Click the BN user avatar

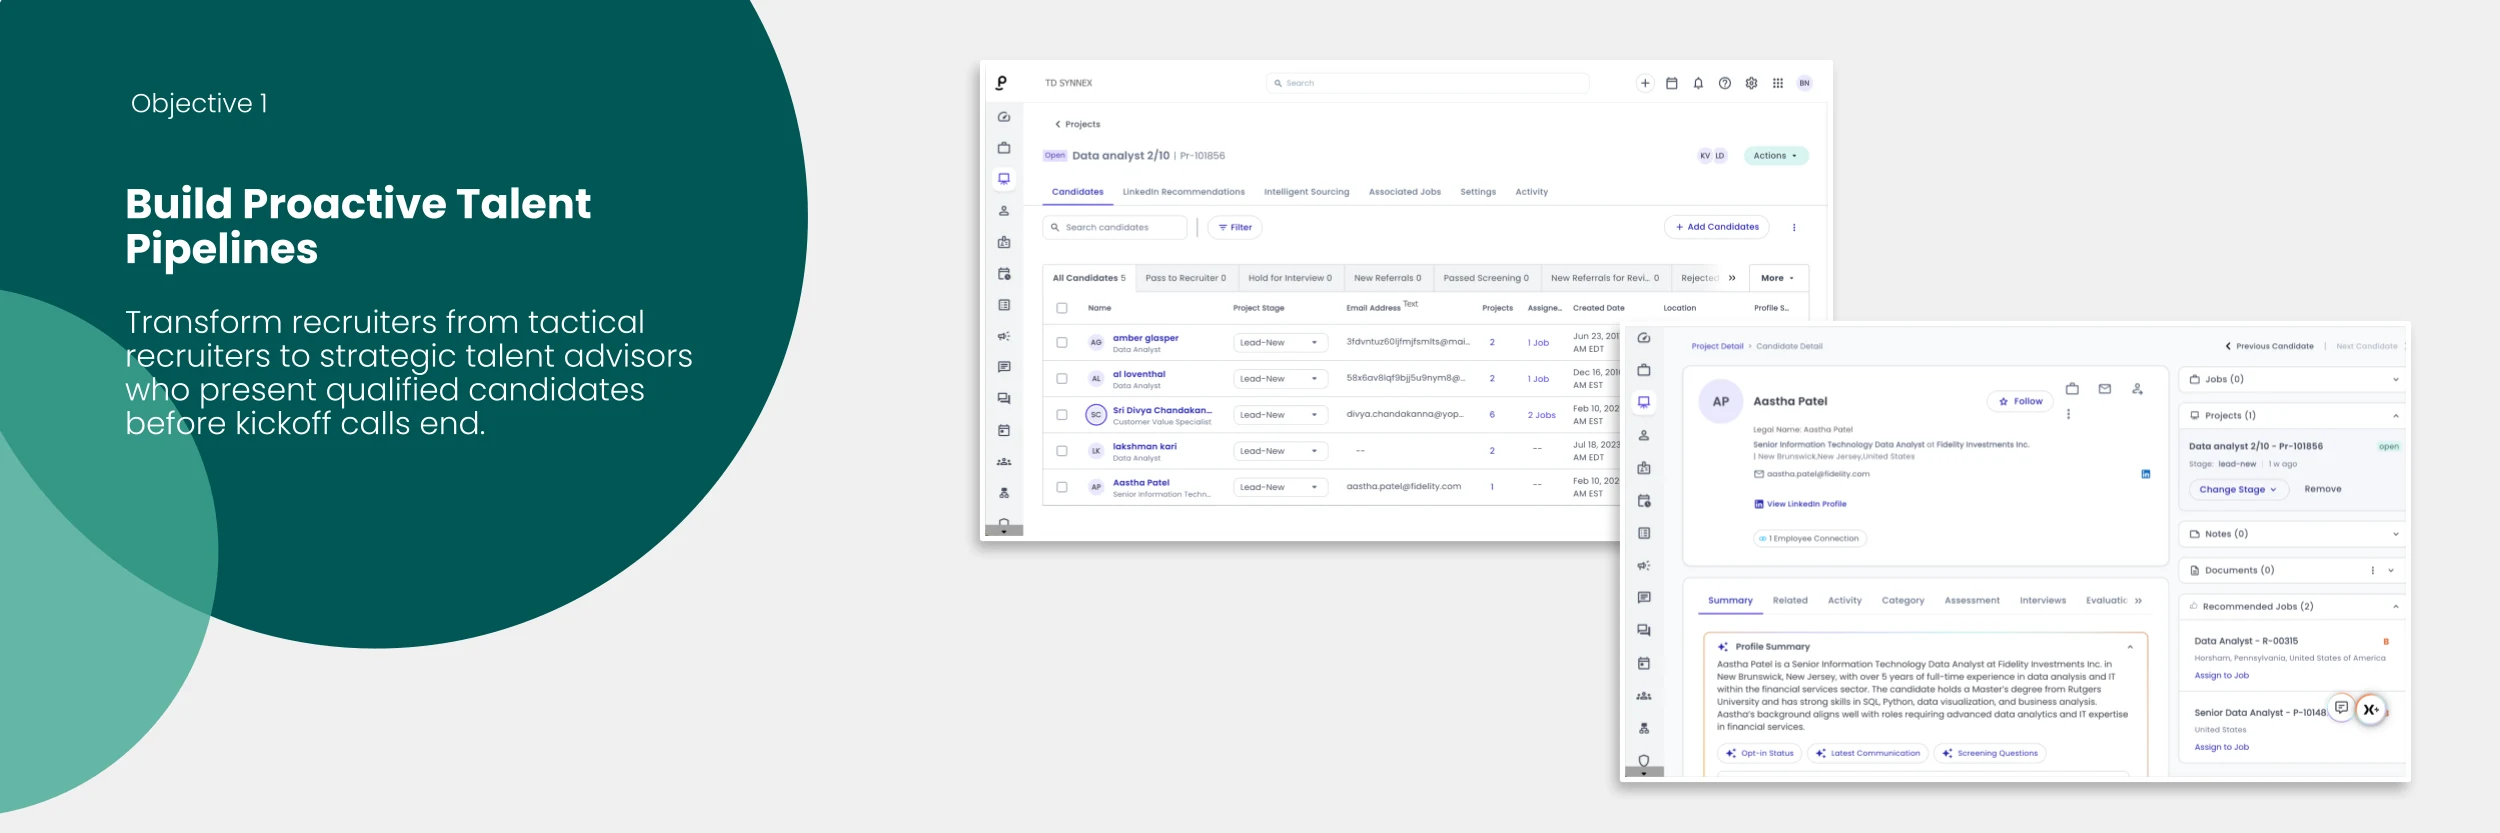(1804, 83)
